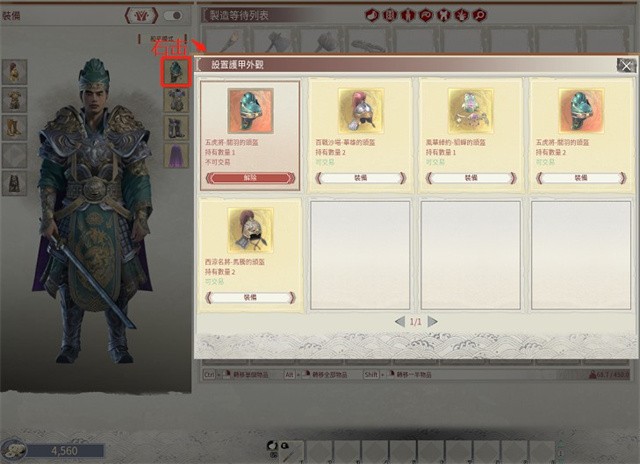Select the golden boots equipment slot

pyautogui.click(x=14, y=128)
